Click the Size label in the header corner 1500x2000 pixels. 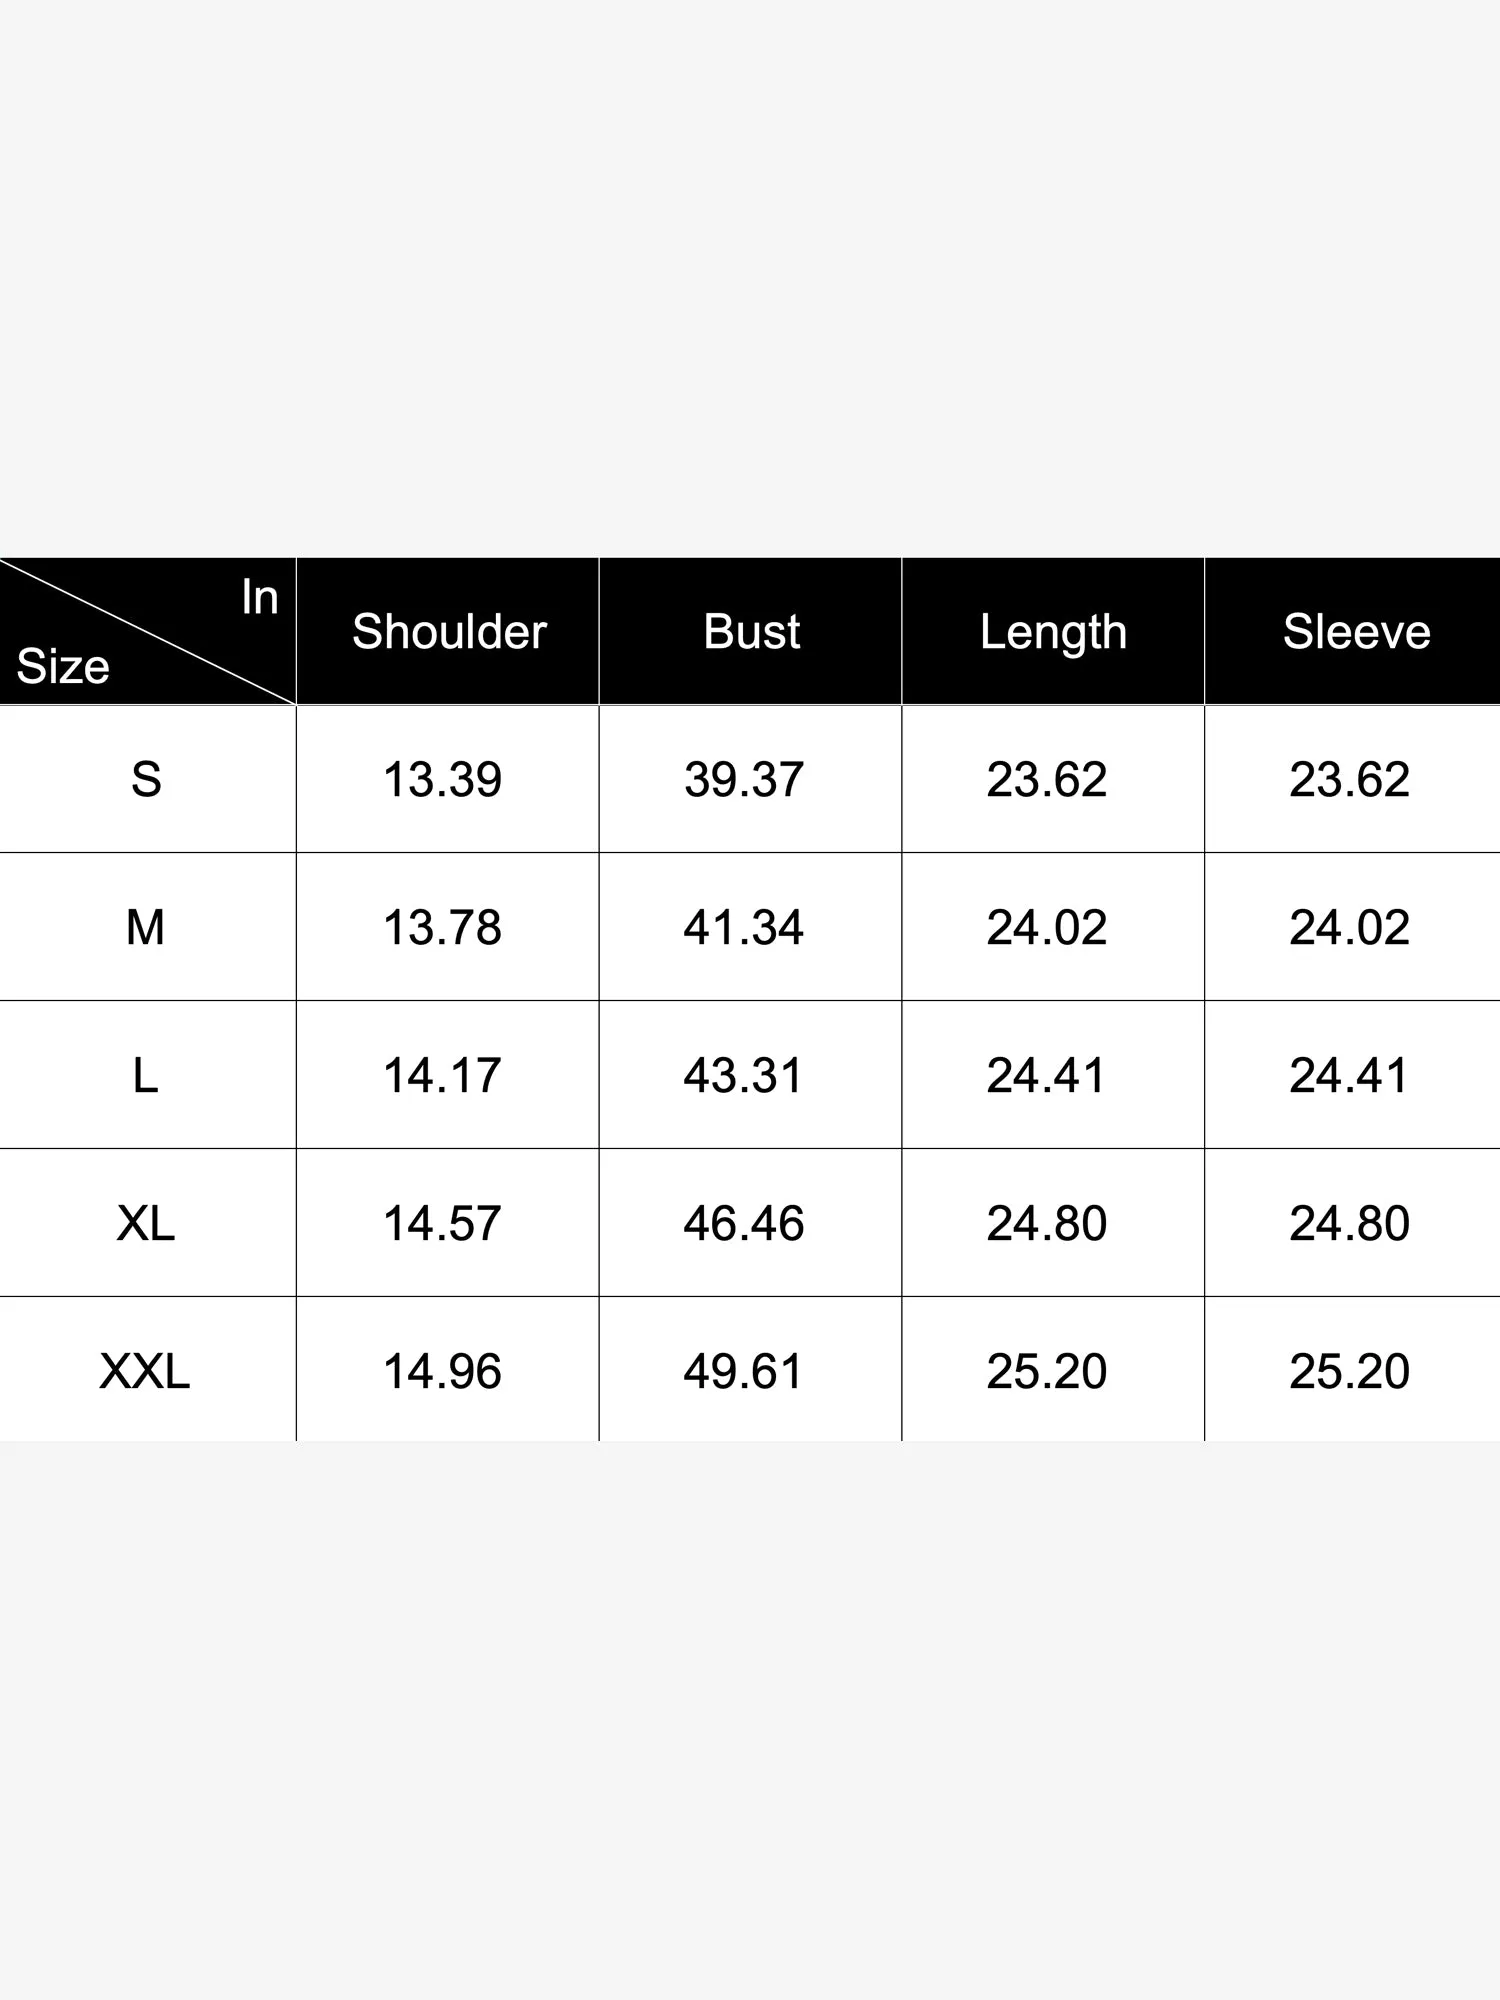(63, 666)
